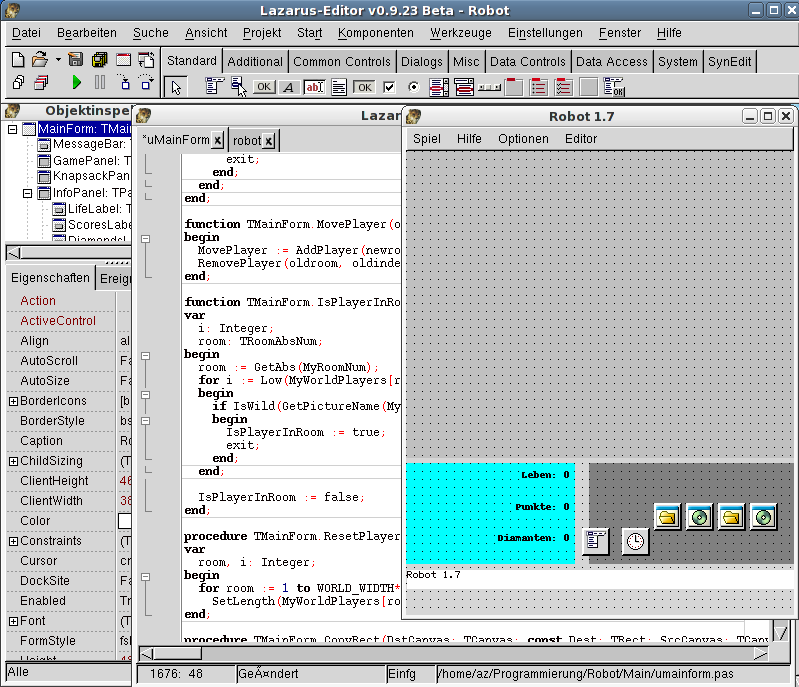Open the Projekt menu

pyautogui.click(x=262, y=33)
